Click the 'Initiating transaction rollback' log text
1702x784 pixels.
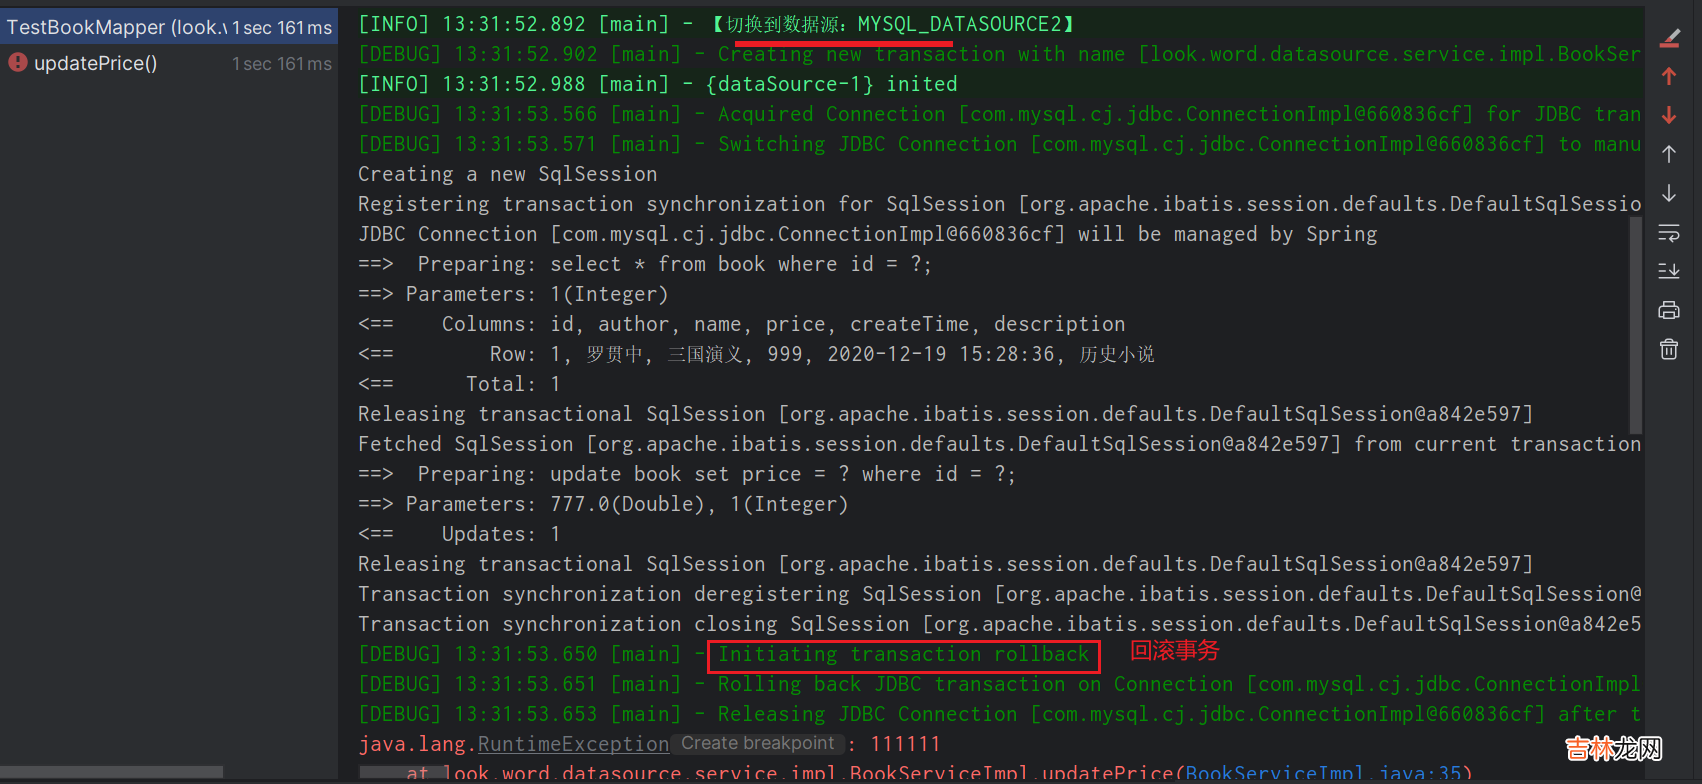coord(903,655)
